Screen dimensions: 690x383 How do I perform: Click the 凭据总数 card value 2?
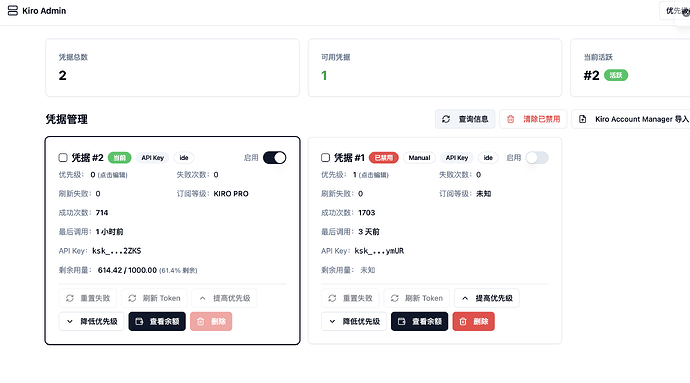point(62,76)
